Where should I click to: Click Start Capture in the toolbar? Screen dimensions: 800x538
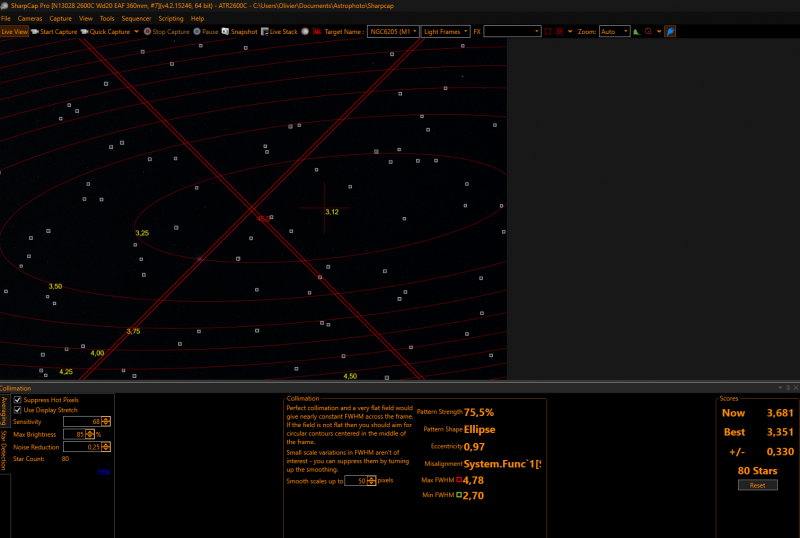pyautogui.click(x=54, y=32)
